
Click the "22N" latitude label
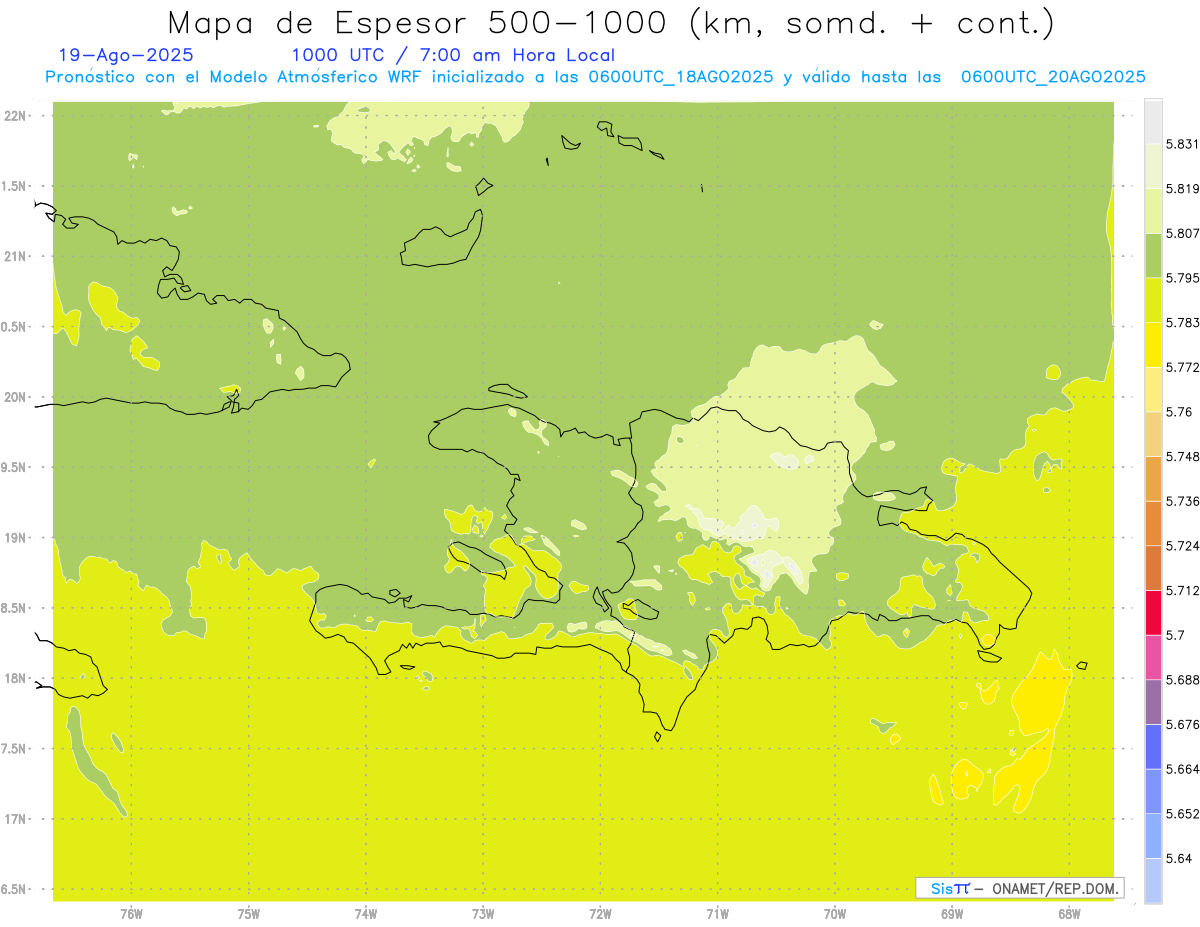[14, 116]
